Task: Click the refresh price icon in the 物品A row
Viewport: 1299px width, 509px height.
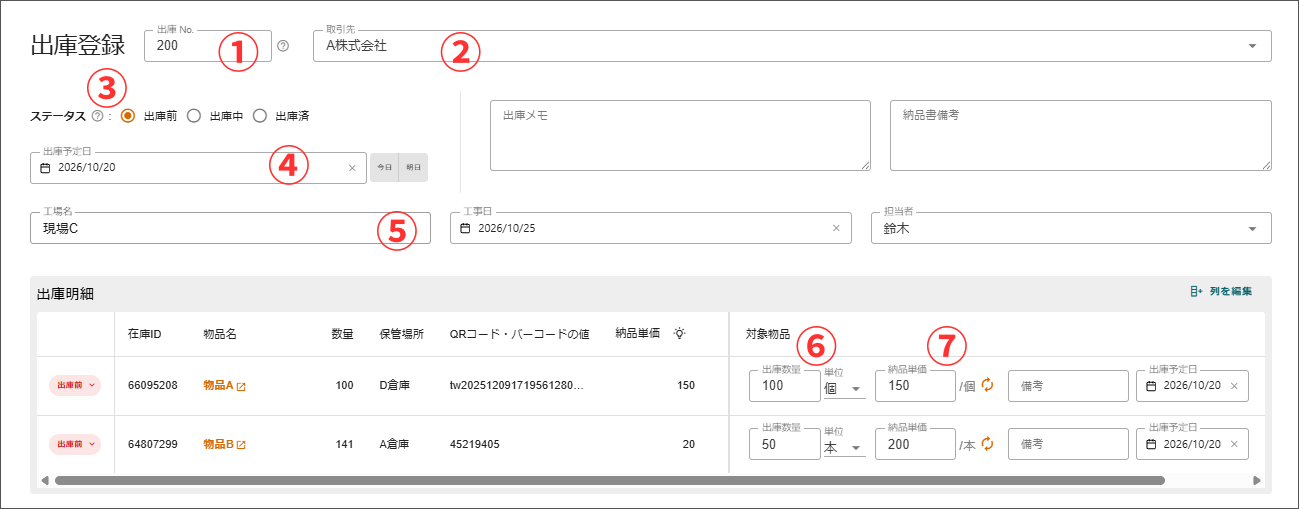Action: [987, 385]
